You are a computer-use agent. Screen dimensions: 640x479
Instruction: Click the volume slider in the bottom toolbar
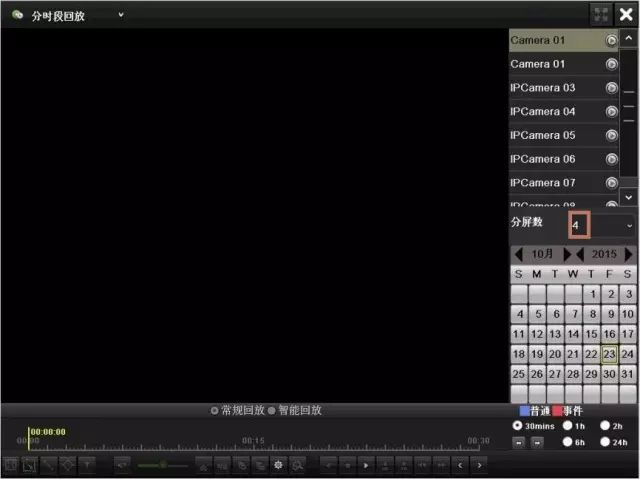162,465
